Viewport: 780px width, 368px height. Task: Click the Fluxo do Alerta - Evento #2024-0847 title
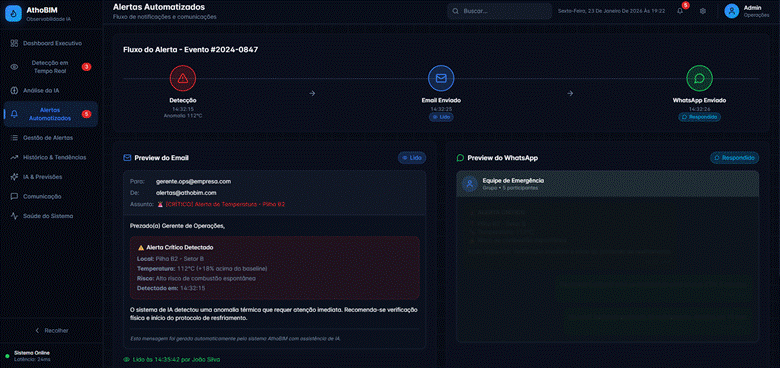click(x=191, y=50)
